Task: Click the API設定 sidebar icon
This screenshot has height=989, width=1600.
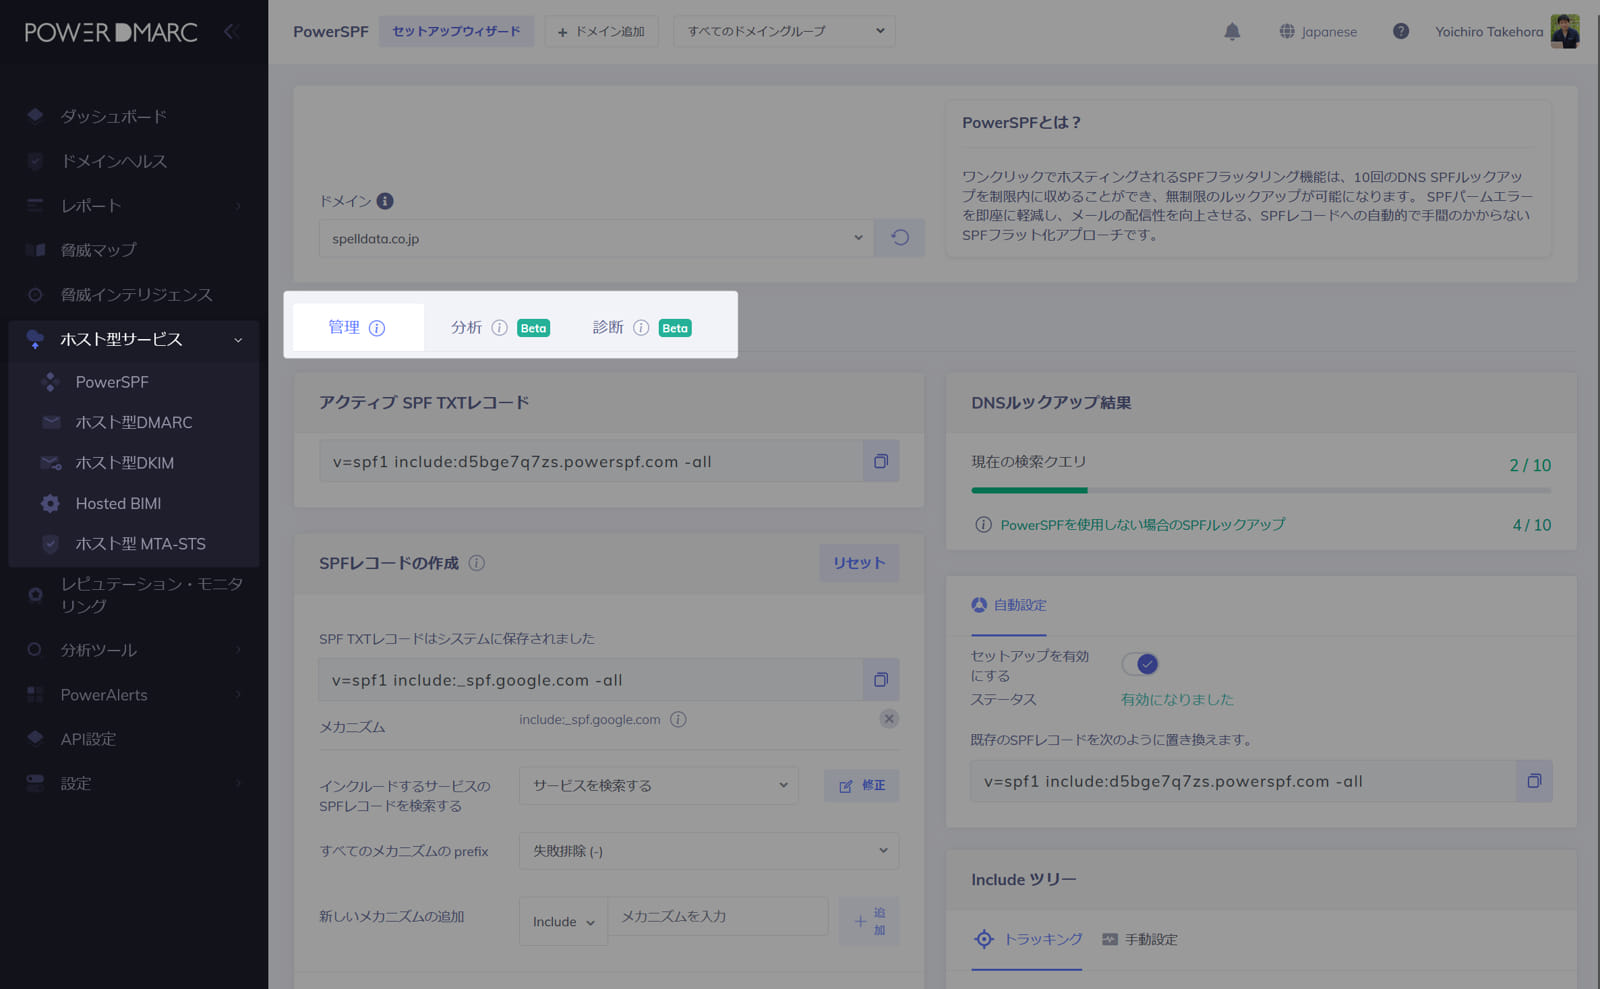Action: click(x=35, y=738)
